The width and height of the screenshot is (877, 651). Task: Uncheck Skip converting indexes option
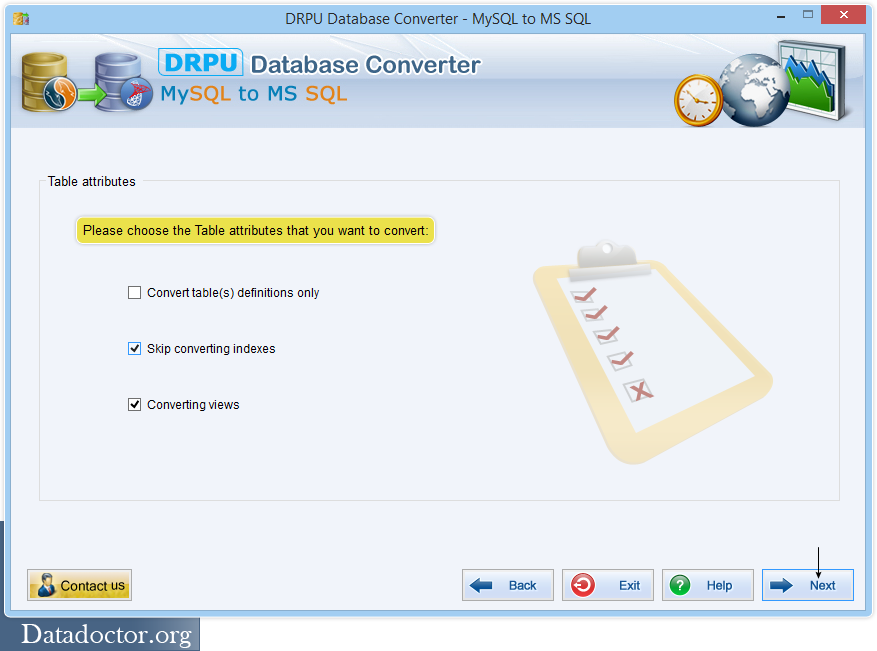click(x=134, y=348)
